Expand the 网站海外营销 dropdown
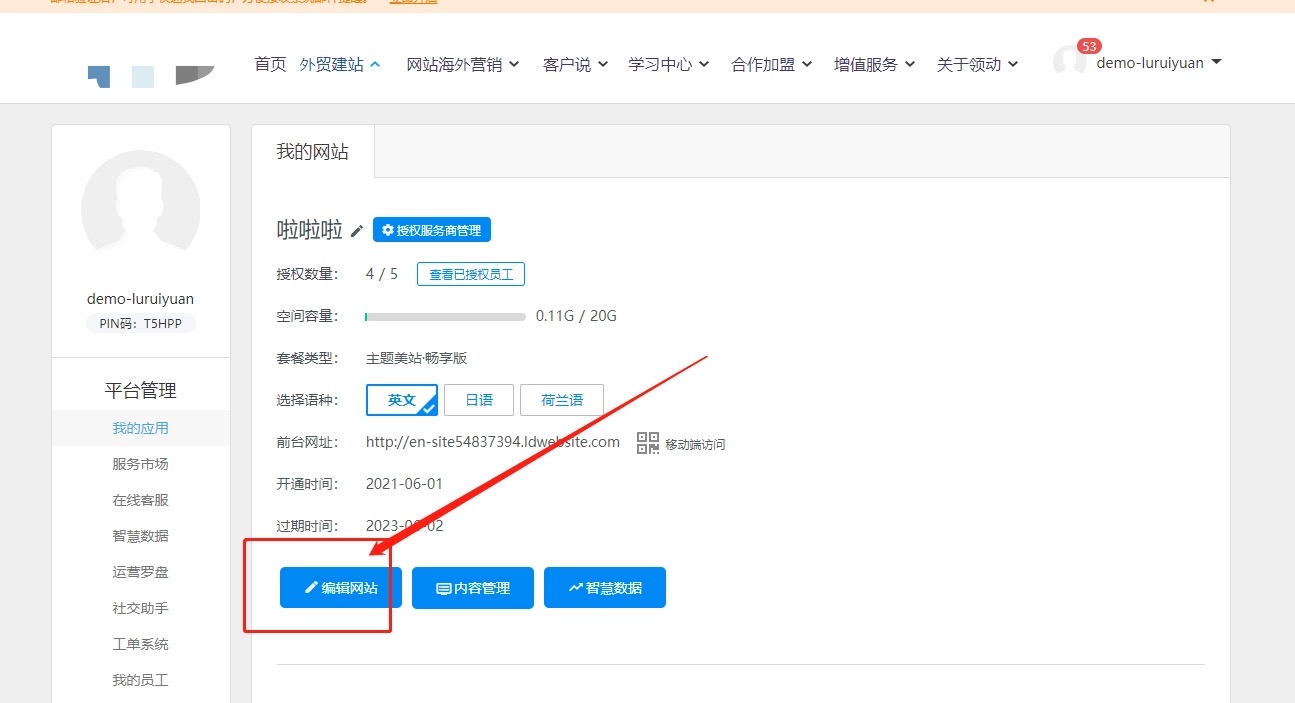Viewport: 1295px width, 703px height. click(463, 64)
